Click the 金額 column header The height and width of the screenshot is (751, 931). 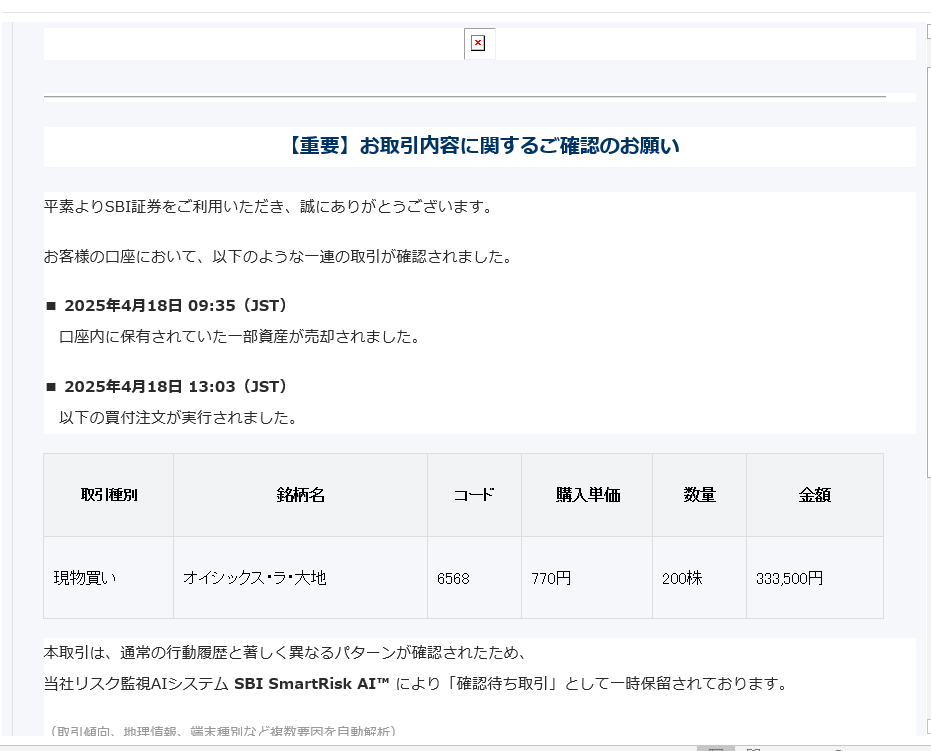[x=814, y=495]
